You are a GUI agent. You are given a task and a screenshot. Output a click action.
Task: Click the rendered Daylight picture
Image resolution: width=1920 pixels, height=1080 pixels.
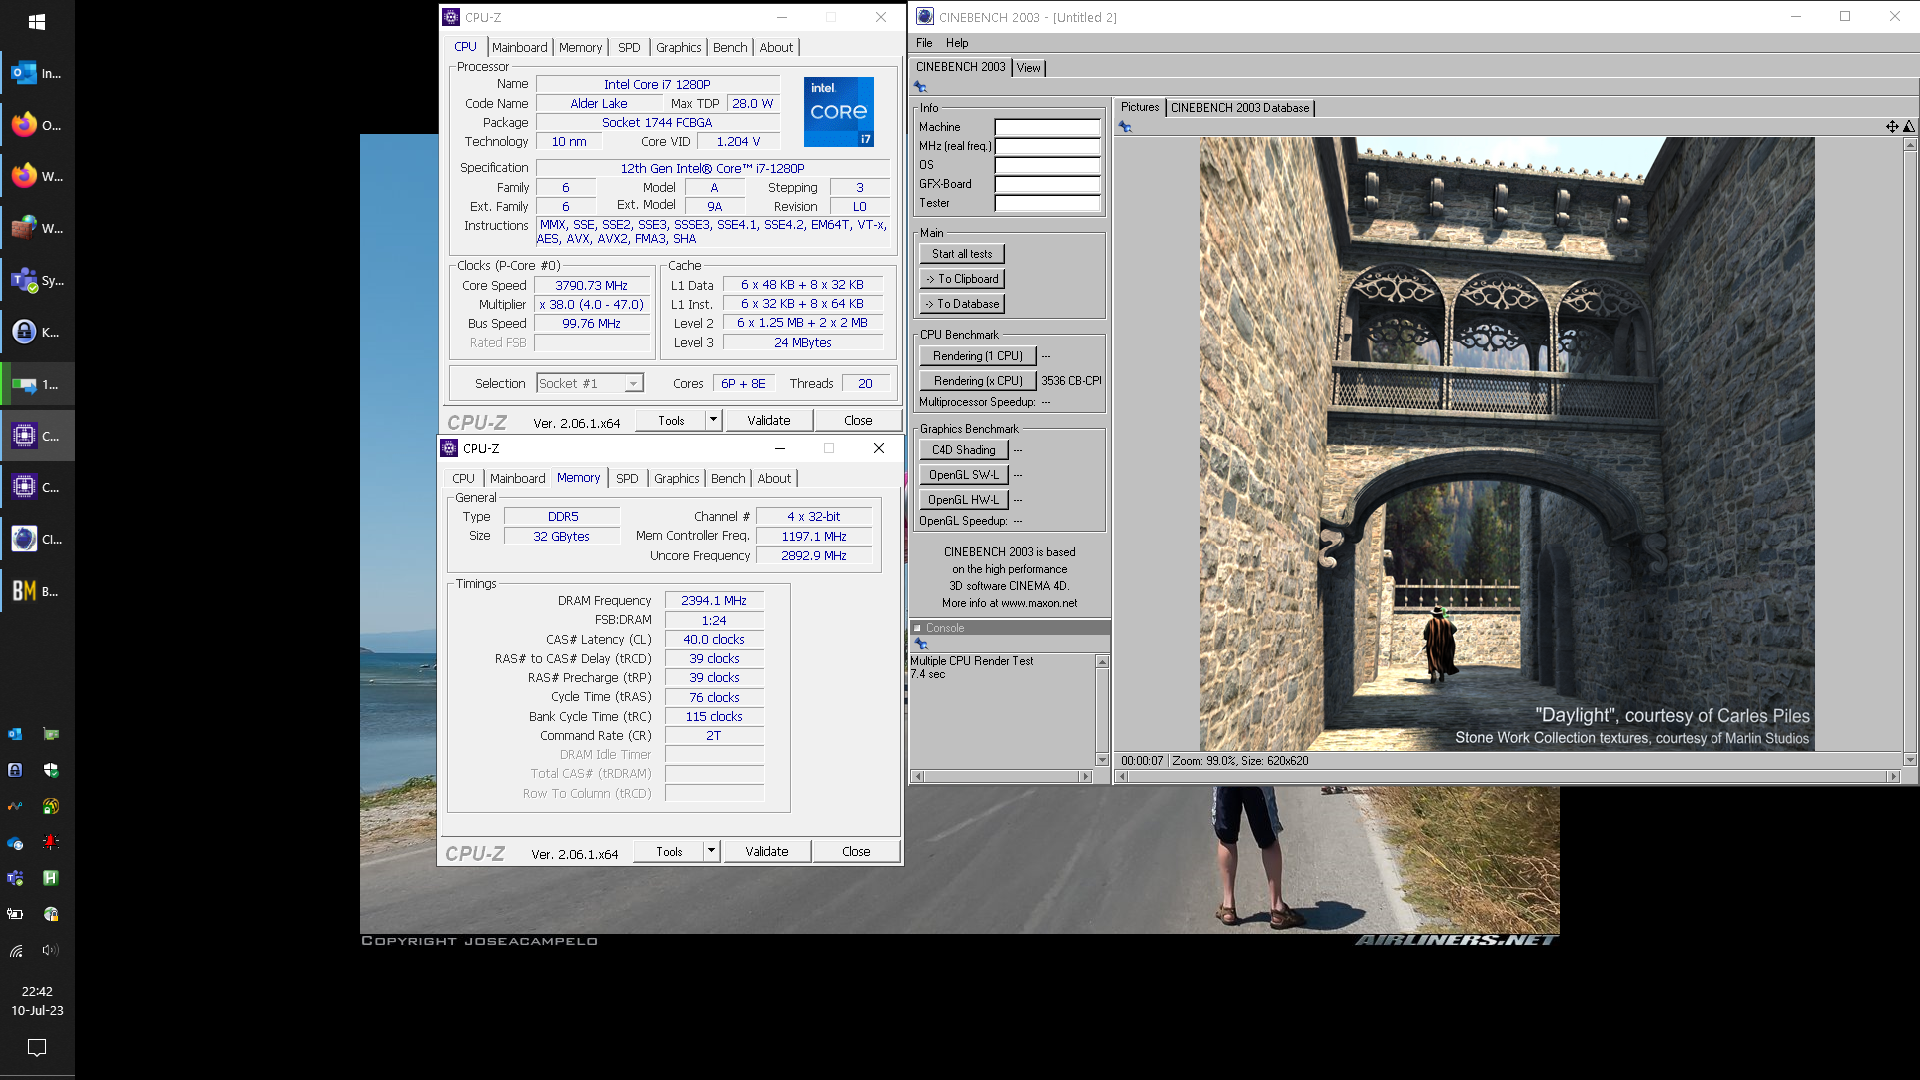pos(1507,444)
